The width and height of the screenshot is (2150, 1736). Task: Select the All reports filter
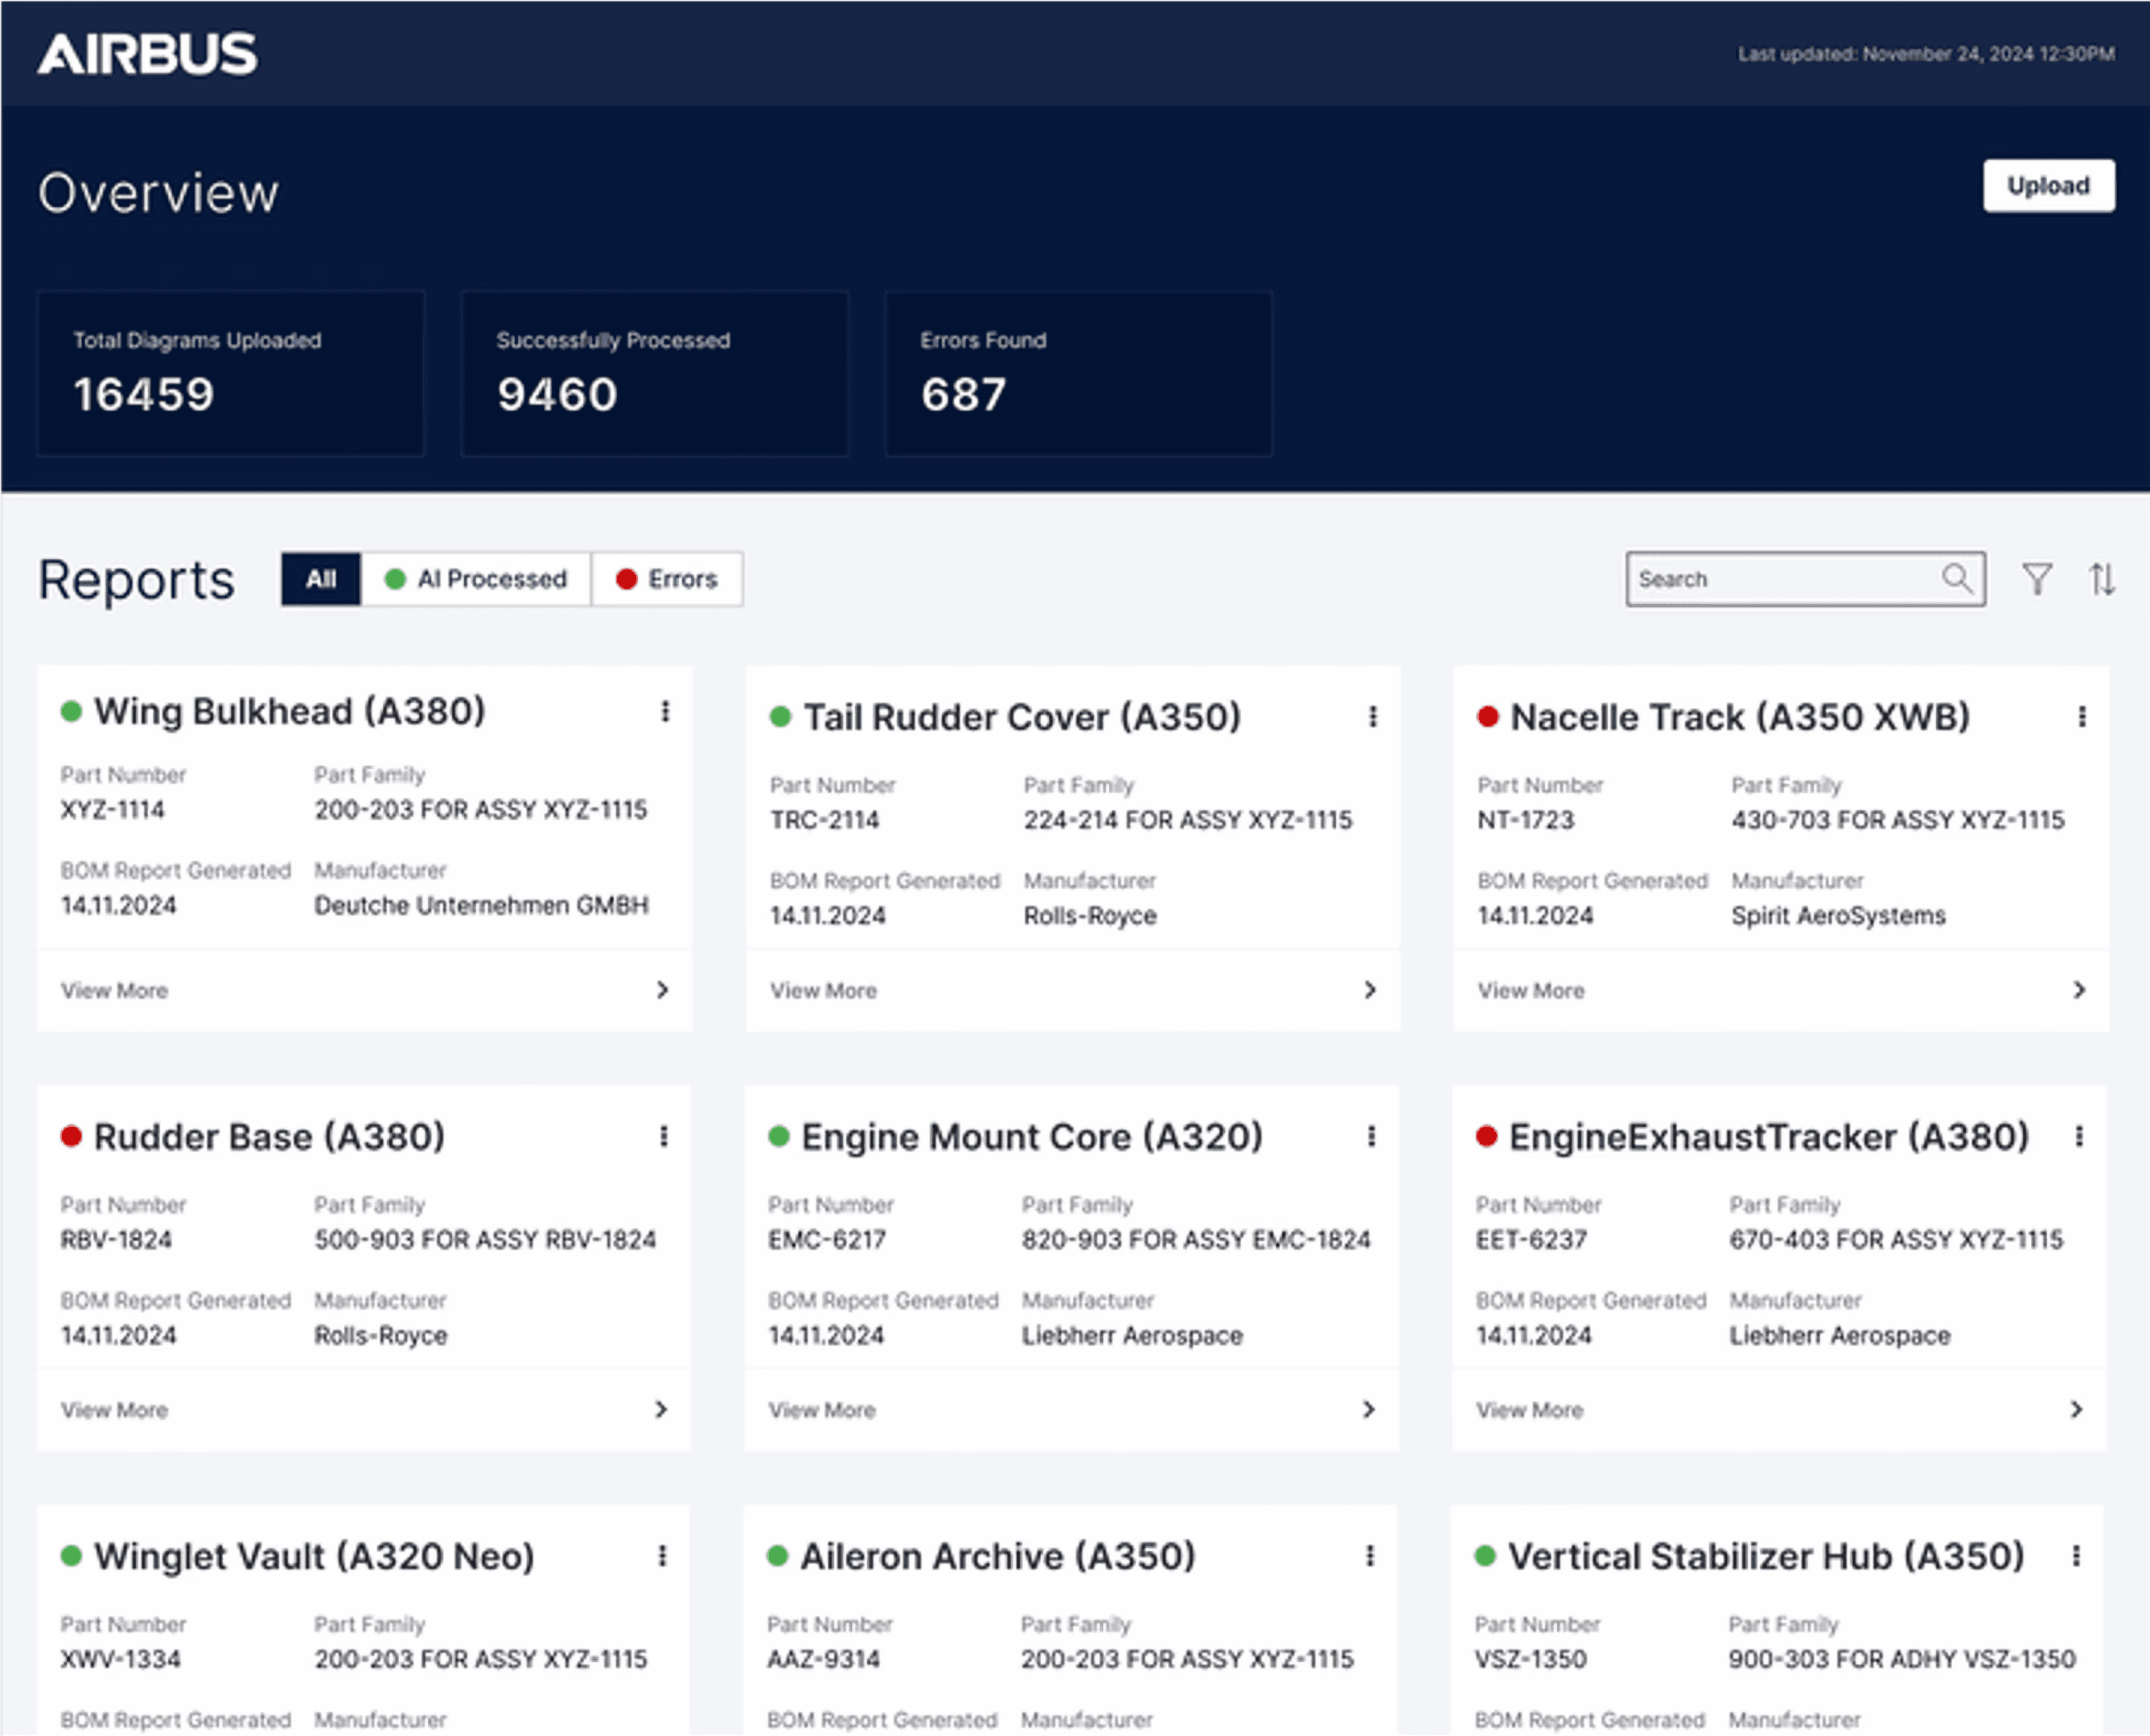pyautogui.click(x=320, y=579)
